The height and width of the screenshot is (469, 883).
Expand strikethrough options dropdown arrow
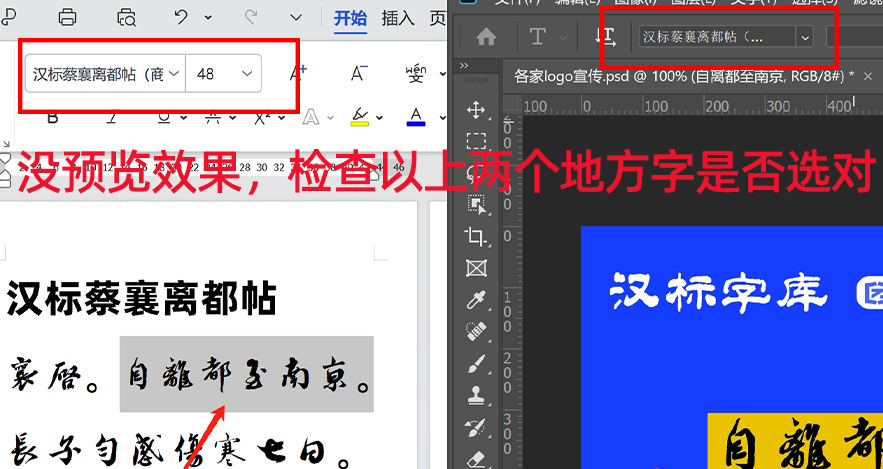pos(233,118)
